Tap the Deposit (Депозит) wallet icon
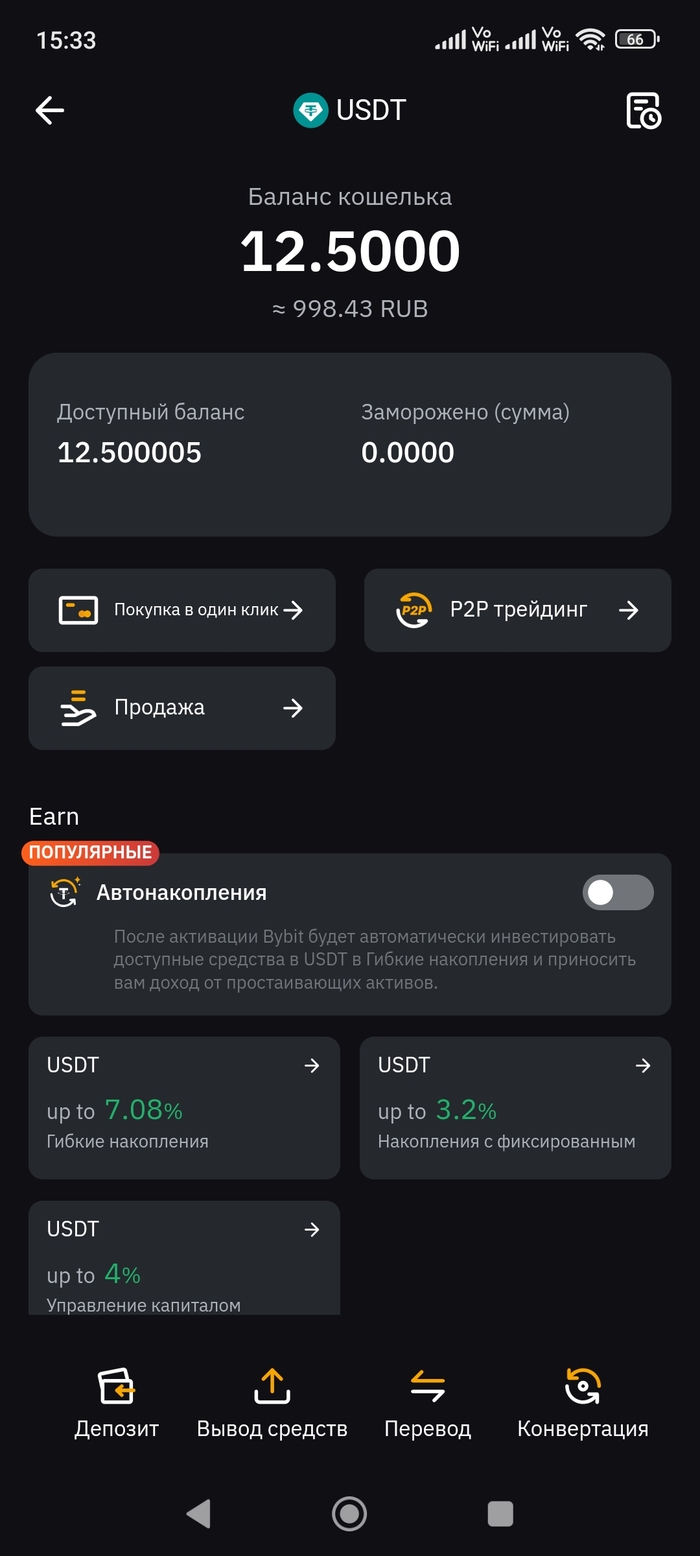This screenshot has height=1556, width=700. [x=116, y=1386]
